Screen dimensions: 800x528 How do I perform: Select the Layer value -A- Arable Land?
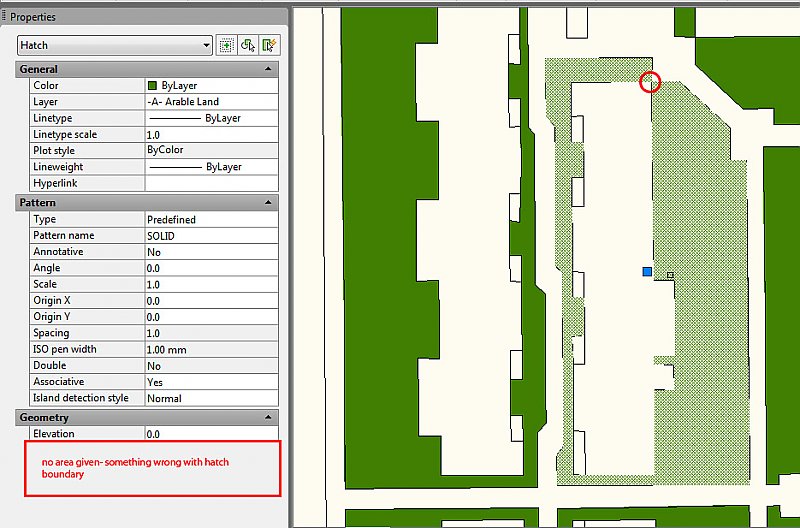click(212, 102)
